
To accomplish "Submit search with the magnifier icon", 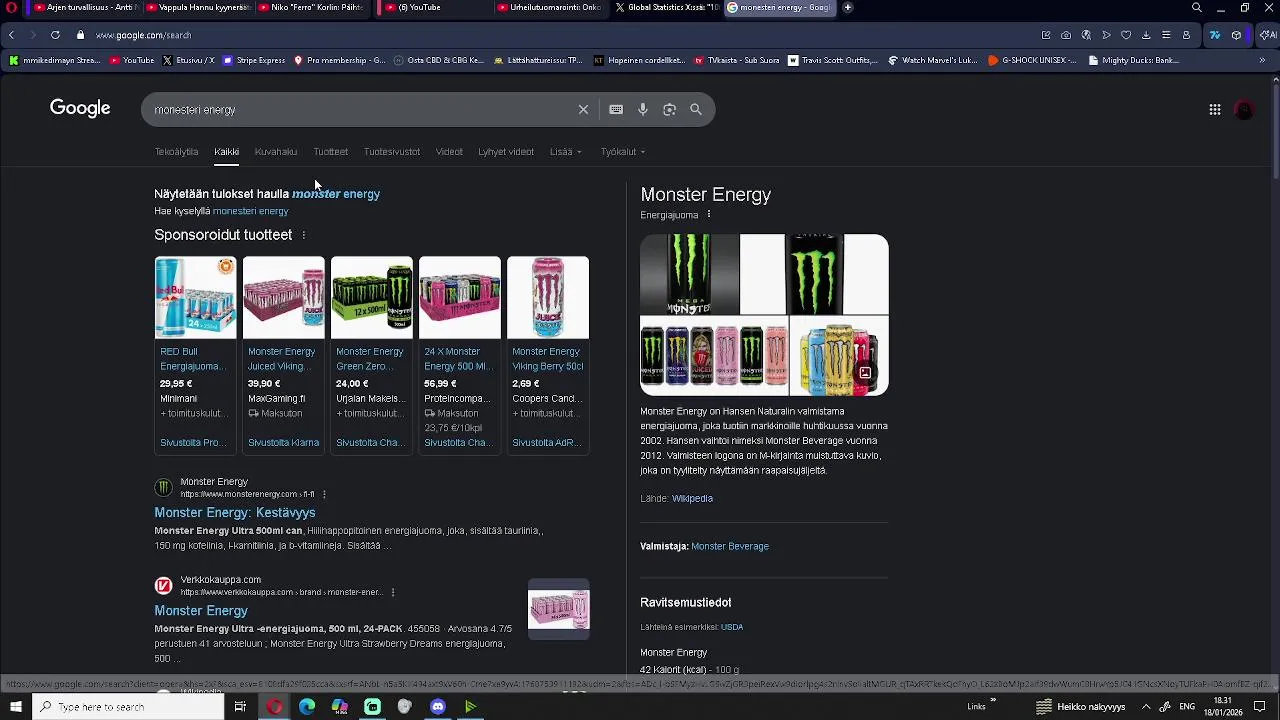I will [696, 110].
